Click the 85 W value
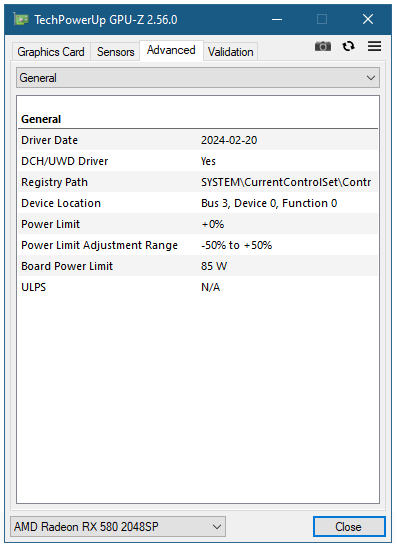This screenshot has height=543, width=395. click(x=214, y=266)
